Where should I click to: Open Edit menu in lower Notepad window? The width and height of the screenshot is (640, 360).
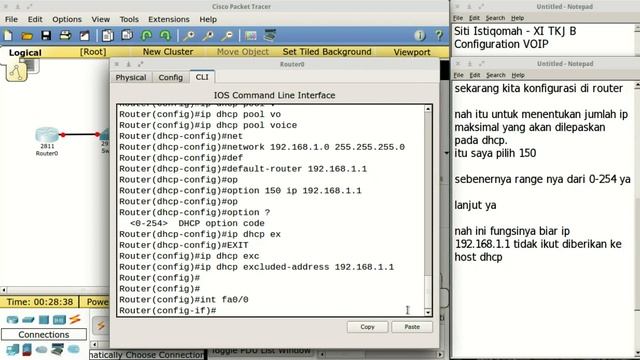point(474,75)
